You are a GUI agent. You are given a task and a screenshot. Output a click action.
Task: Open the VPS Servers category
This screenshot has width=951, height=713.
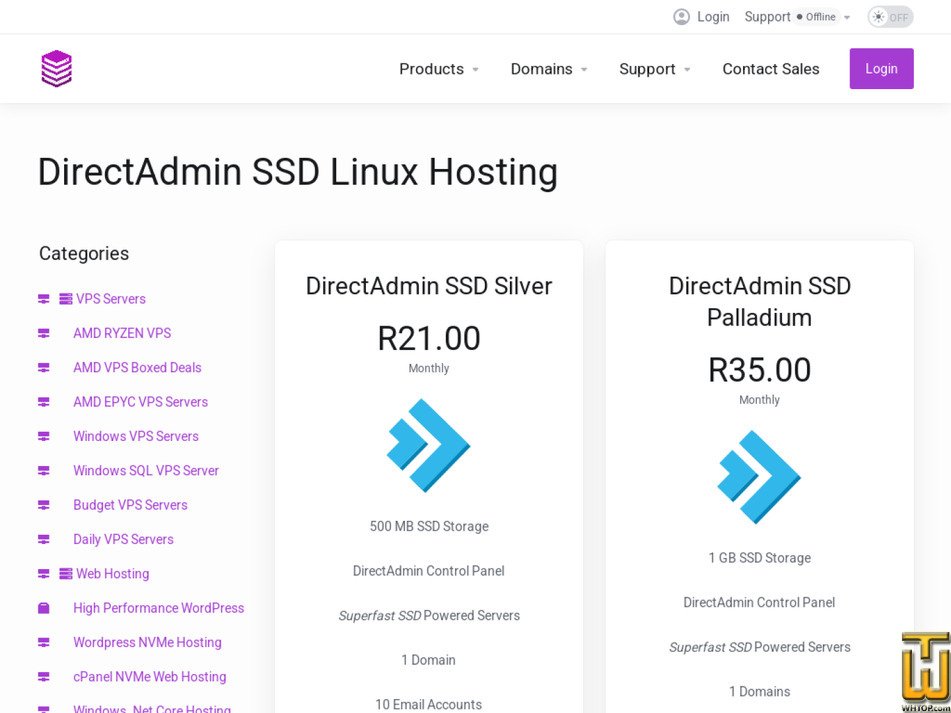point(110,299)
